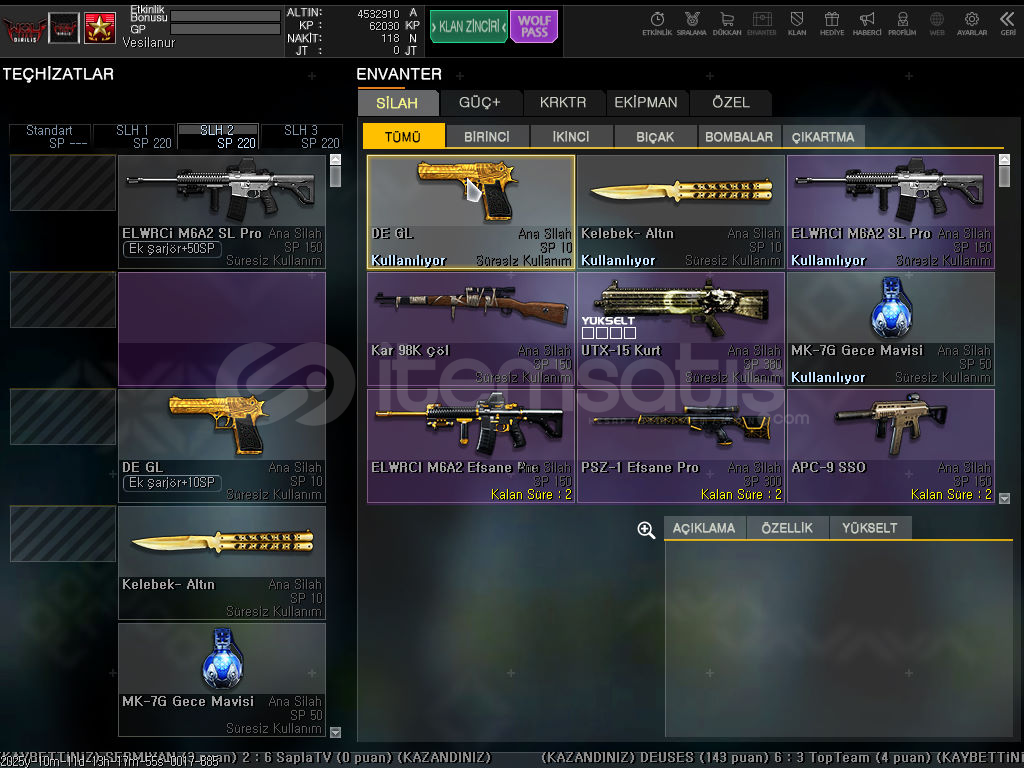Click the Wolfteam logo at top left
The height and width of the screenshot is (768, 1024).
pos(24,28)
